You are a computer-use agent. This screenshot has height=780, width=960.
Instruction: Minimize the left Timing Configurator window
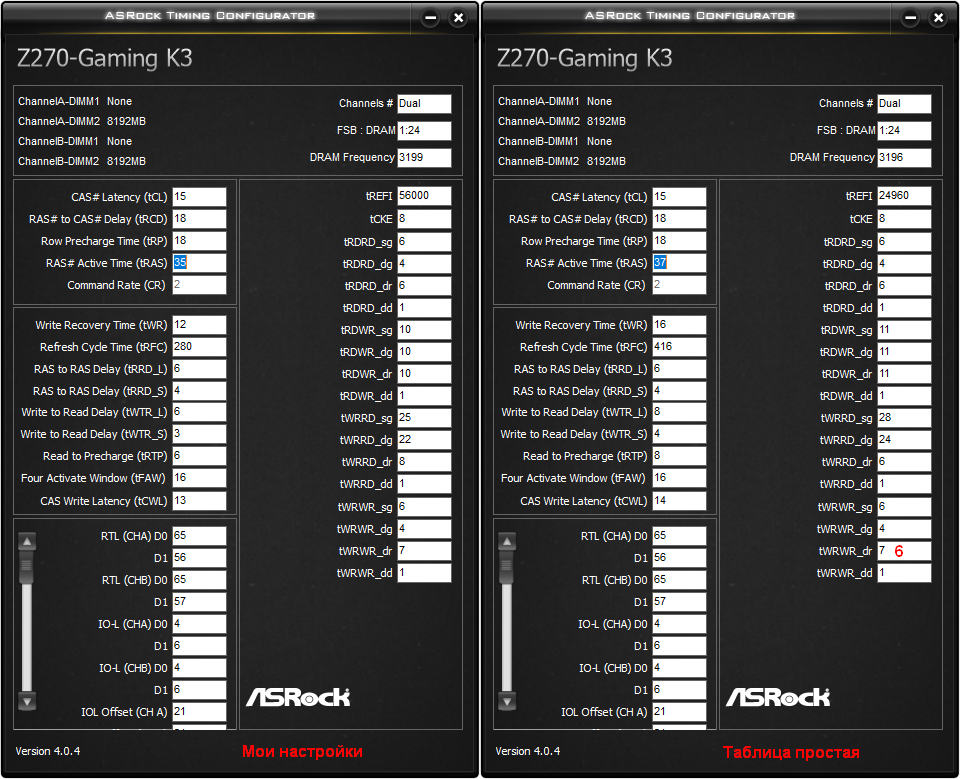[x=430, y=18]
